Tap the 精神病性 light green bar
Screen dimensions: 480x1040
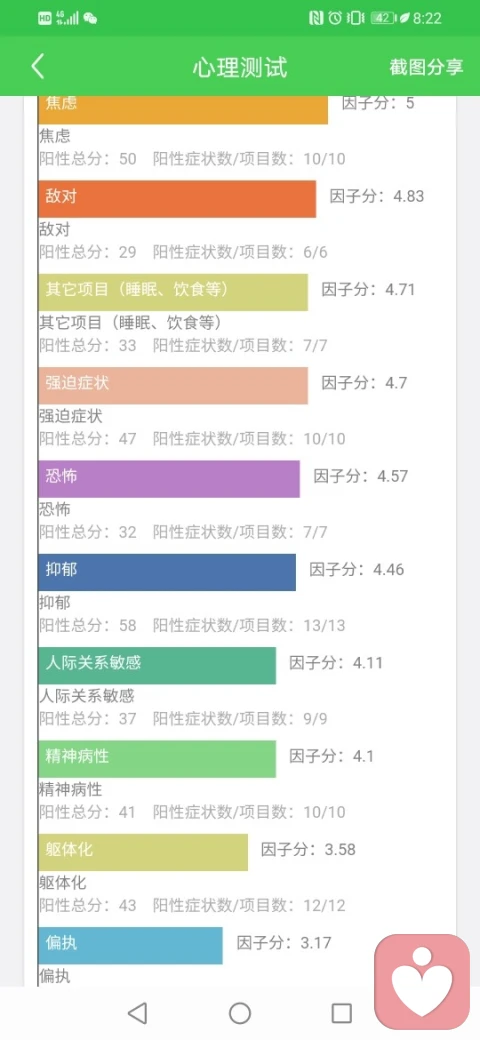tap(157, 759)
